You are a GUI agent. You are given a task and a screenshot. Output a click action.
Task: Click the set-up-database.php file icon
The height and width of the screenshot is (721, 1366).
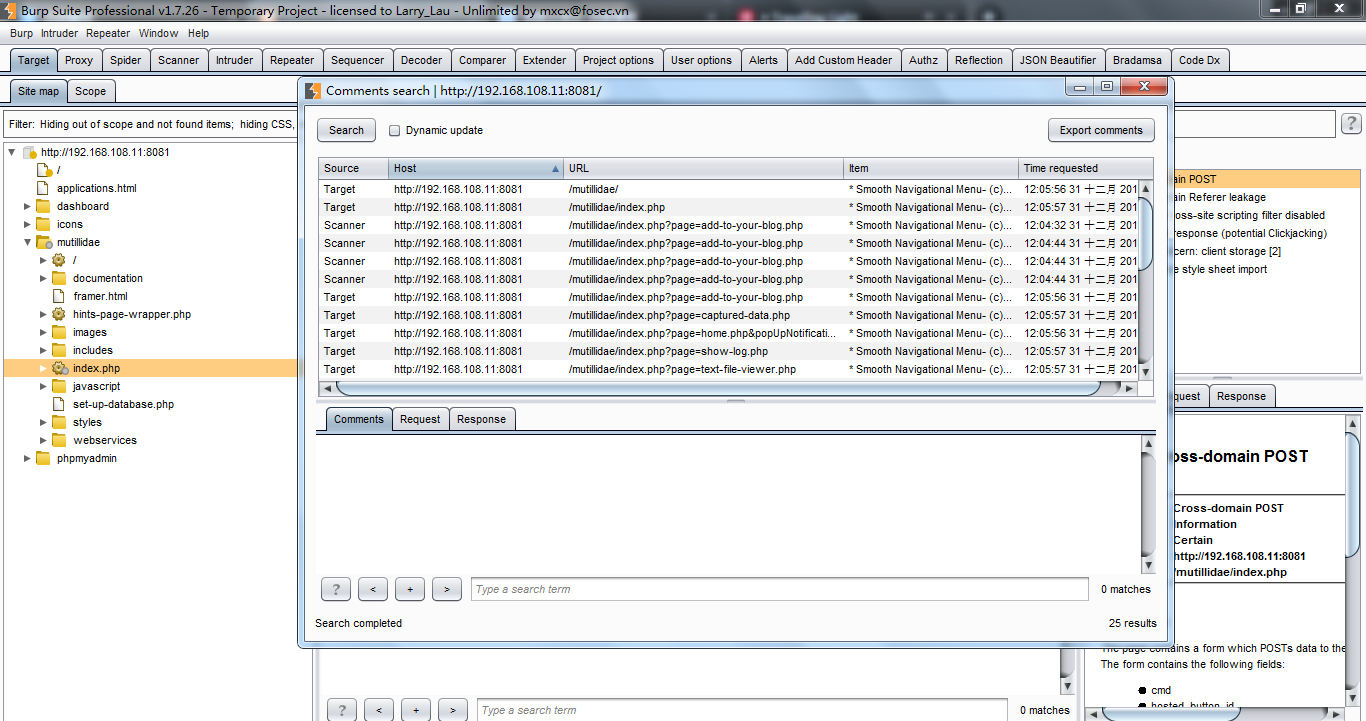pos(59,404)
